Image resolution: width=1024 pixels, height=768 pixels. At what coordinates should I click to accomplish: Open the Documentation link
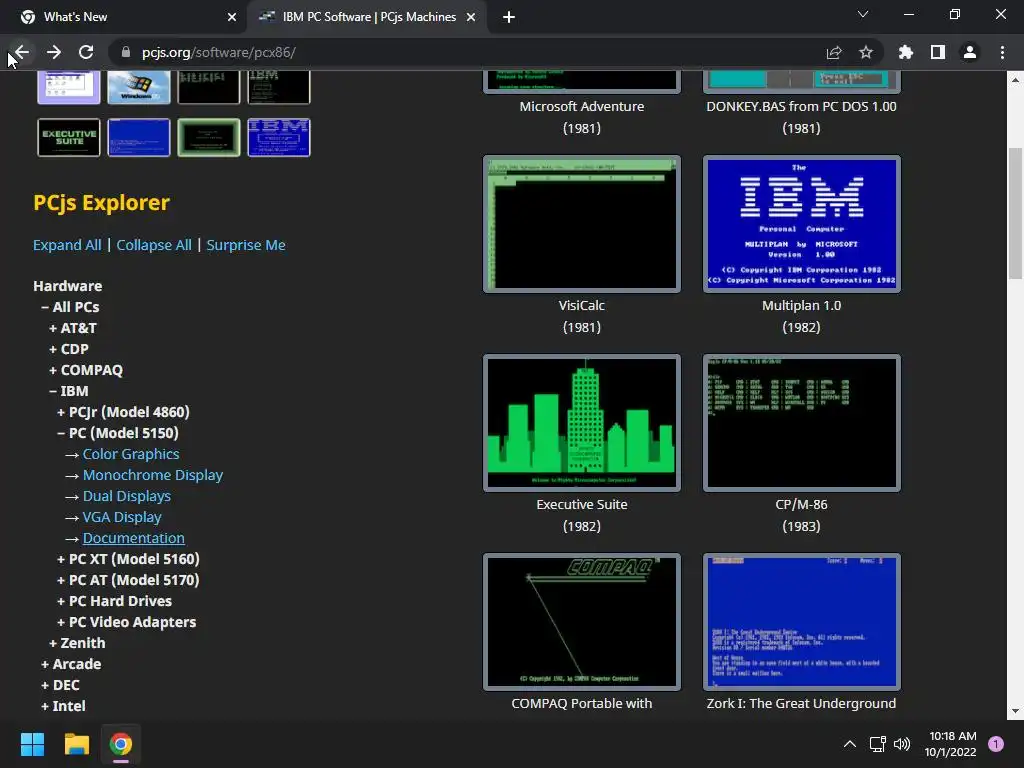133,537
